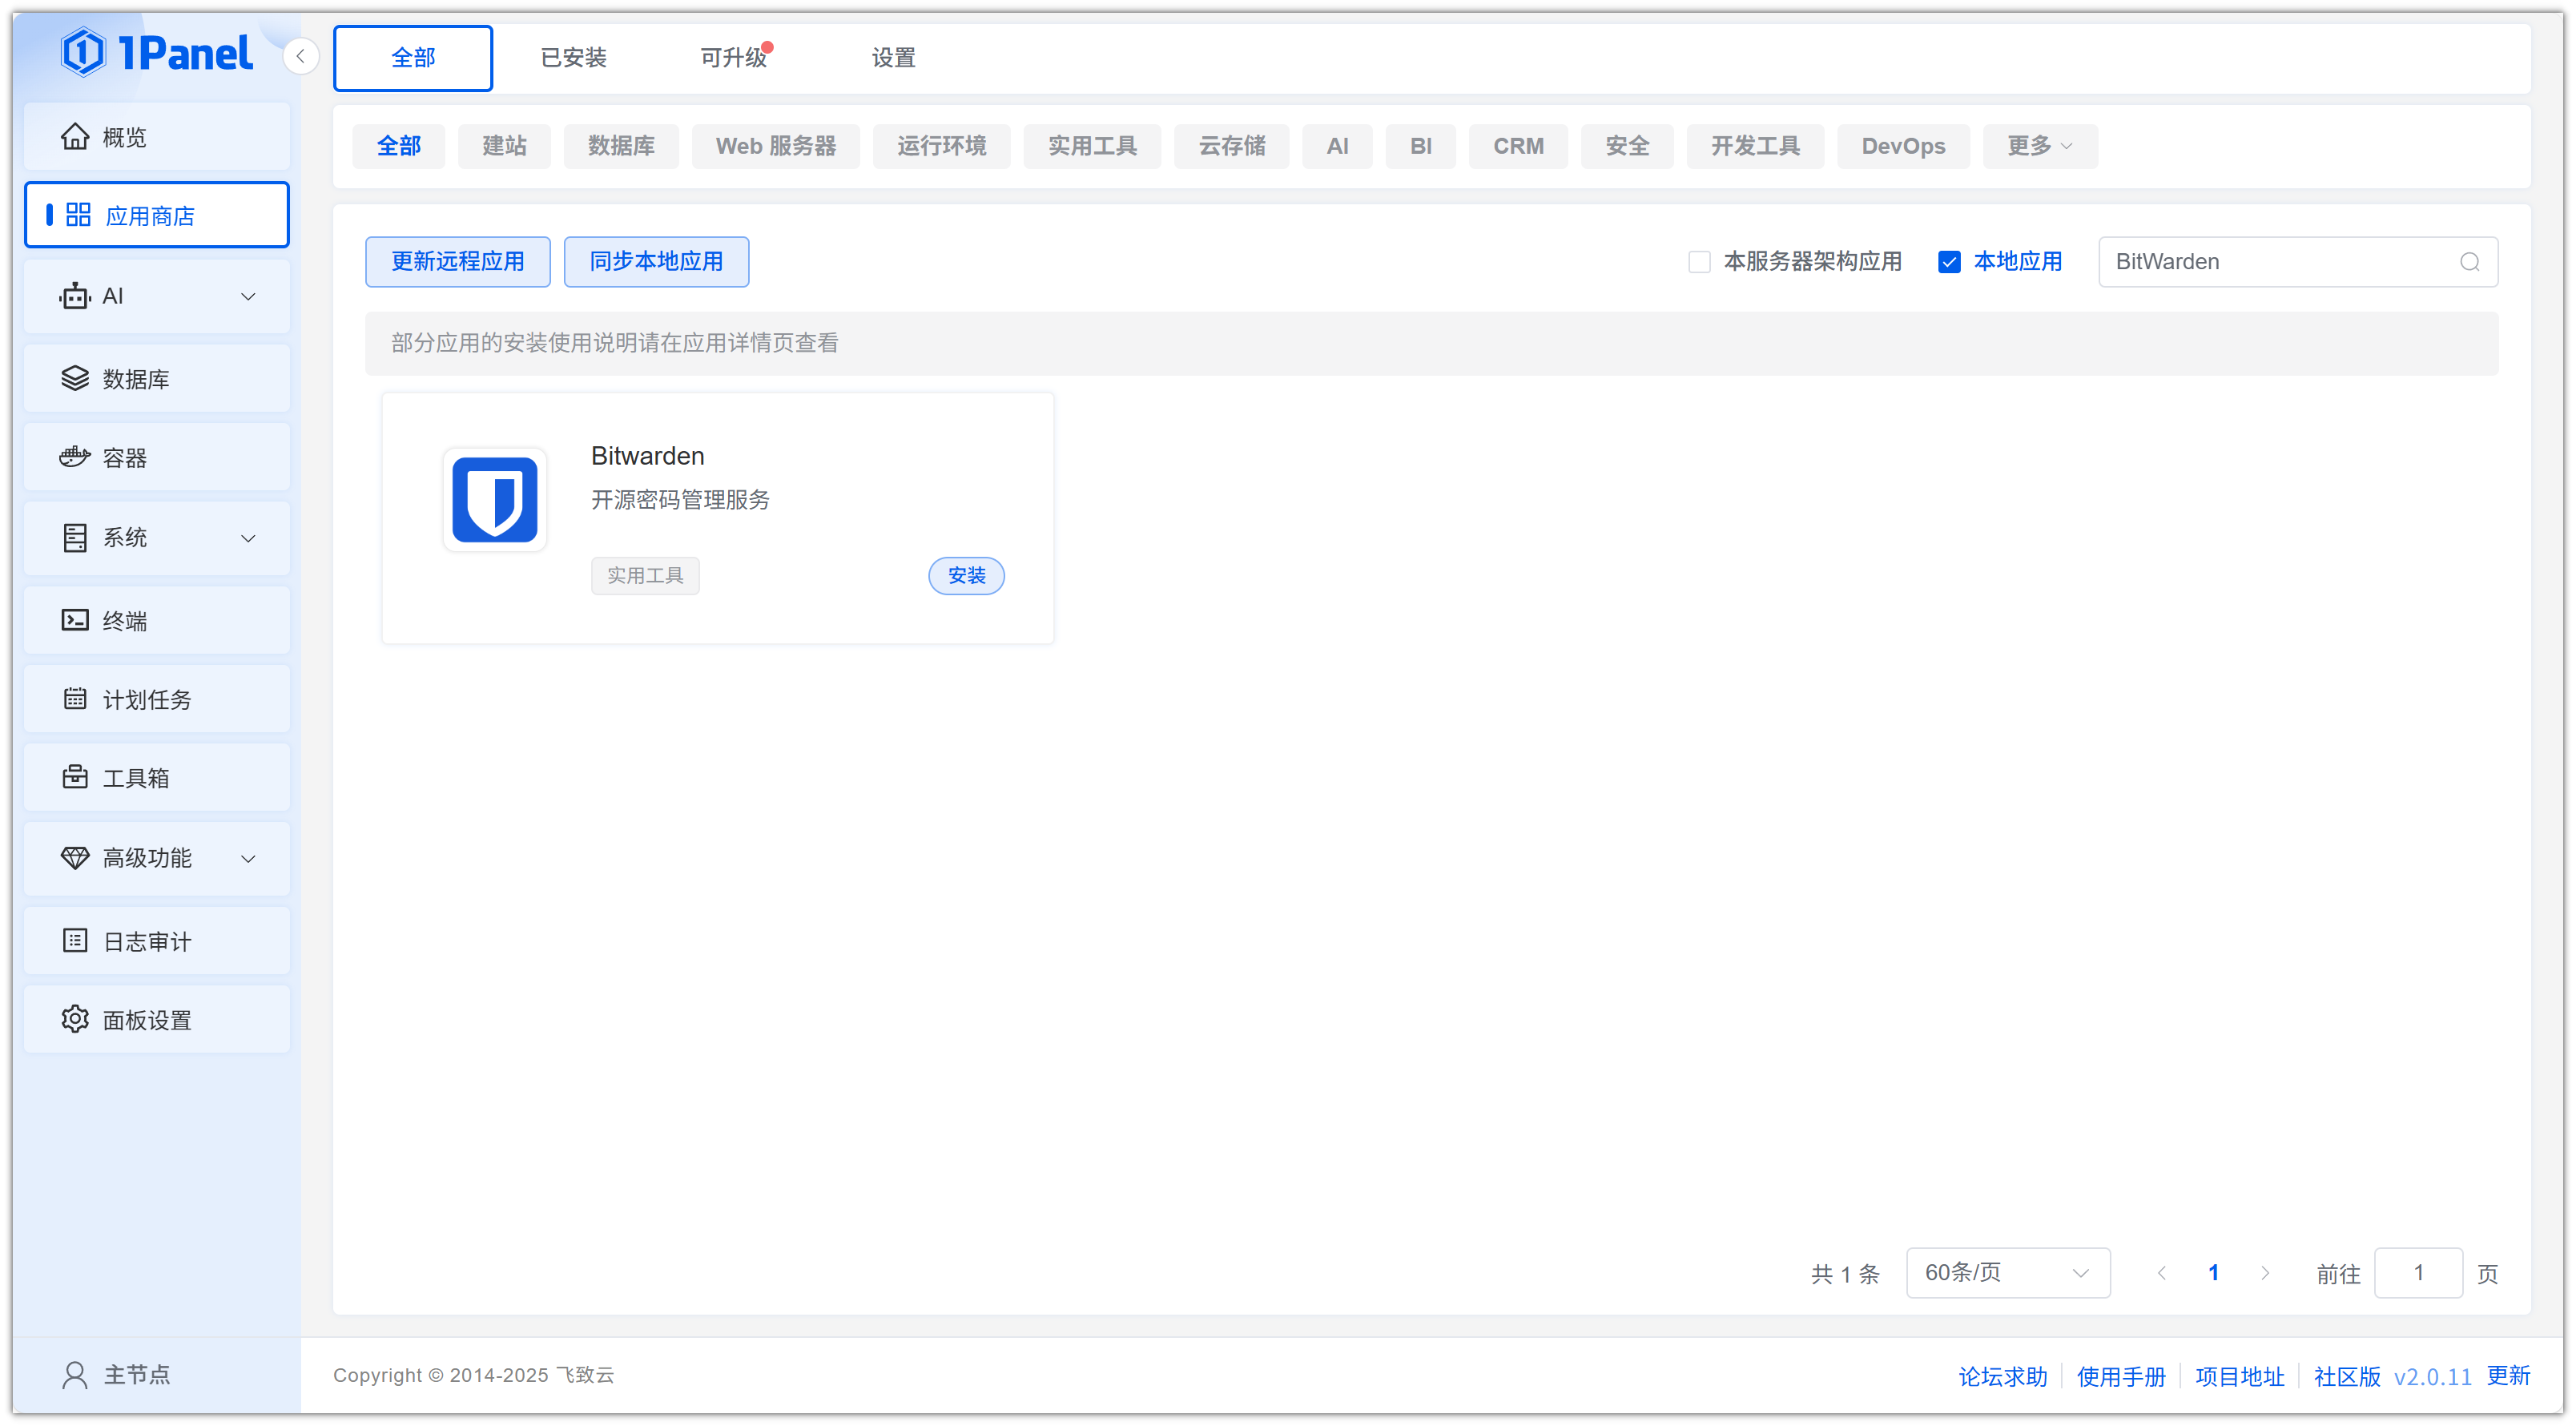The width and height of the screenshot is (2576, 1426).
Task: Uncheck the 本地应用 checkbox
Action: (x=1949, y=262)
